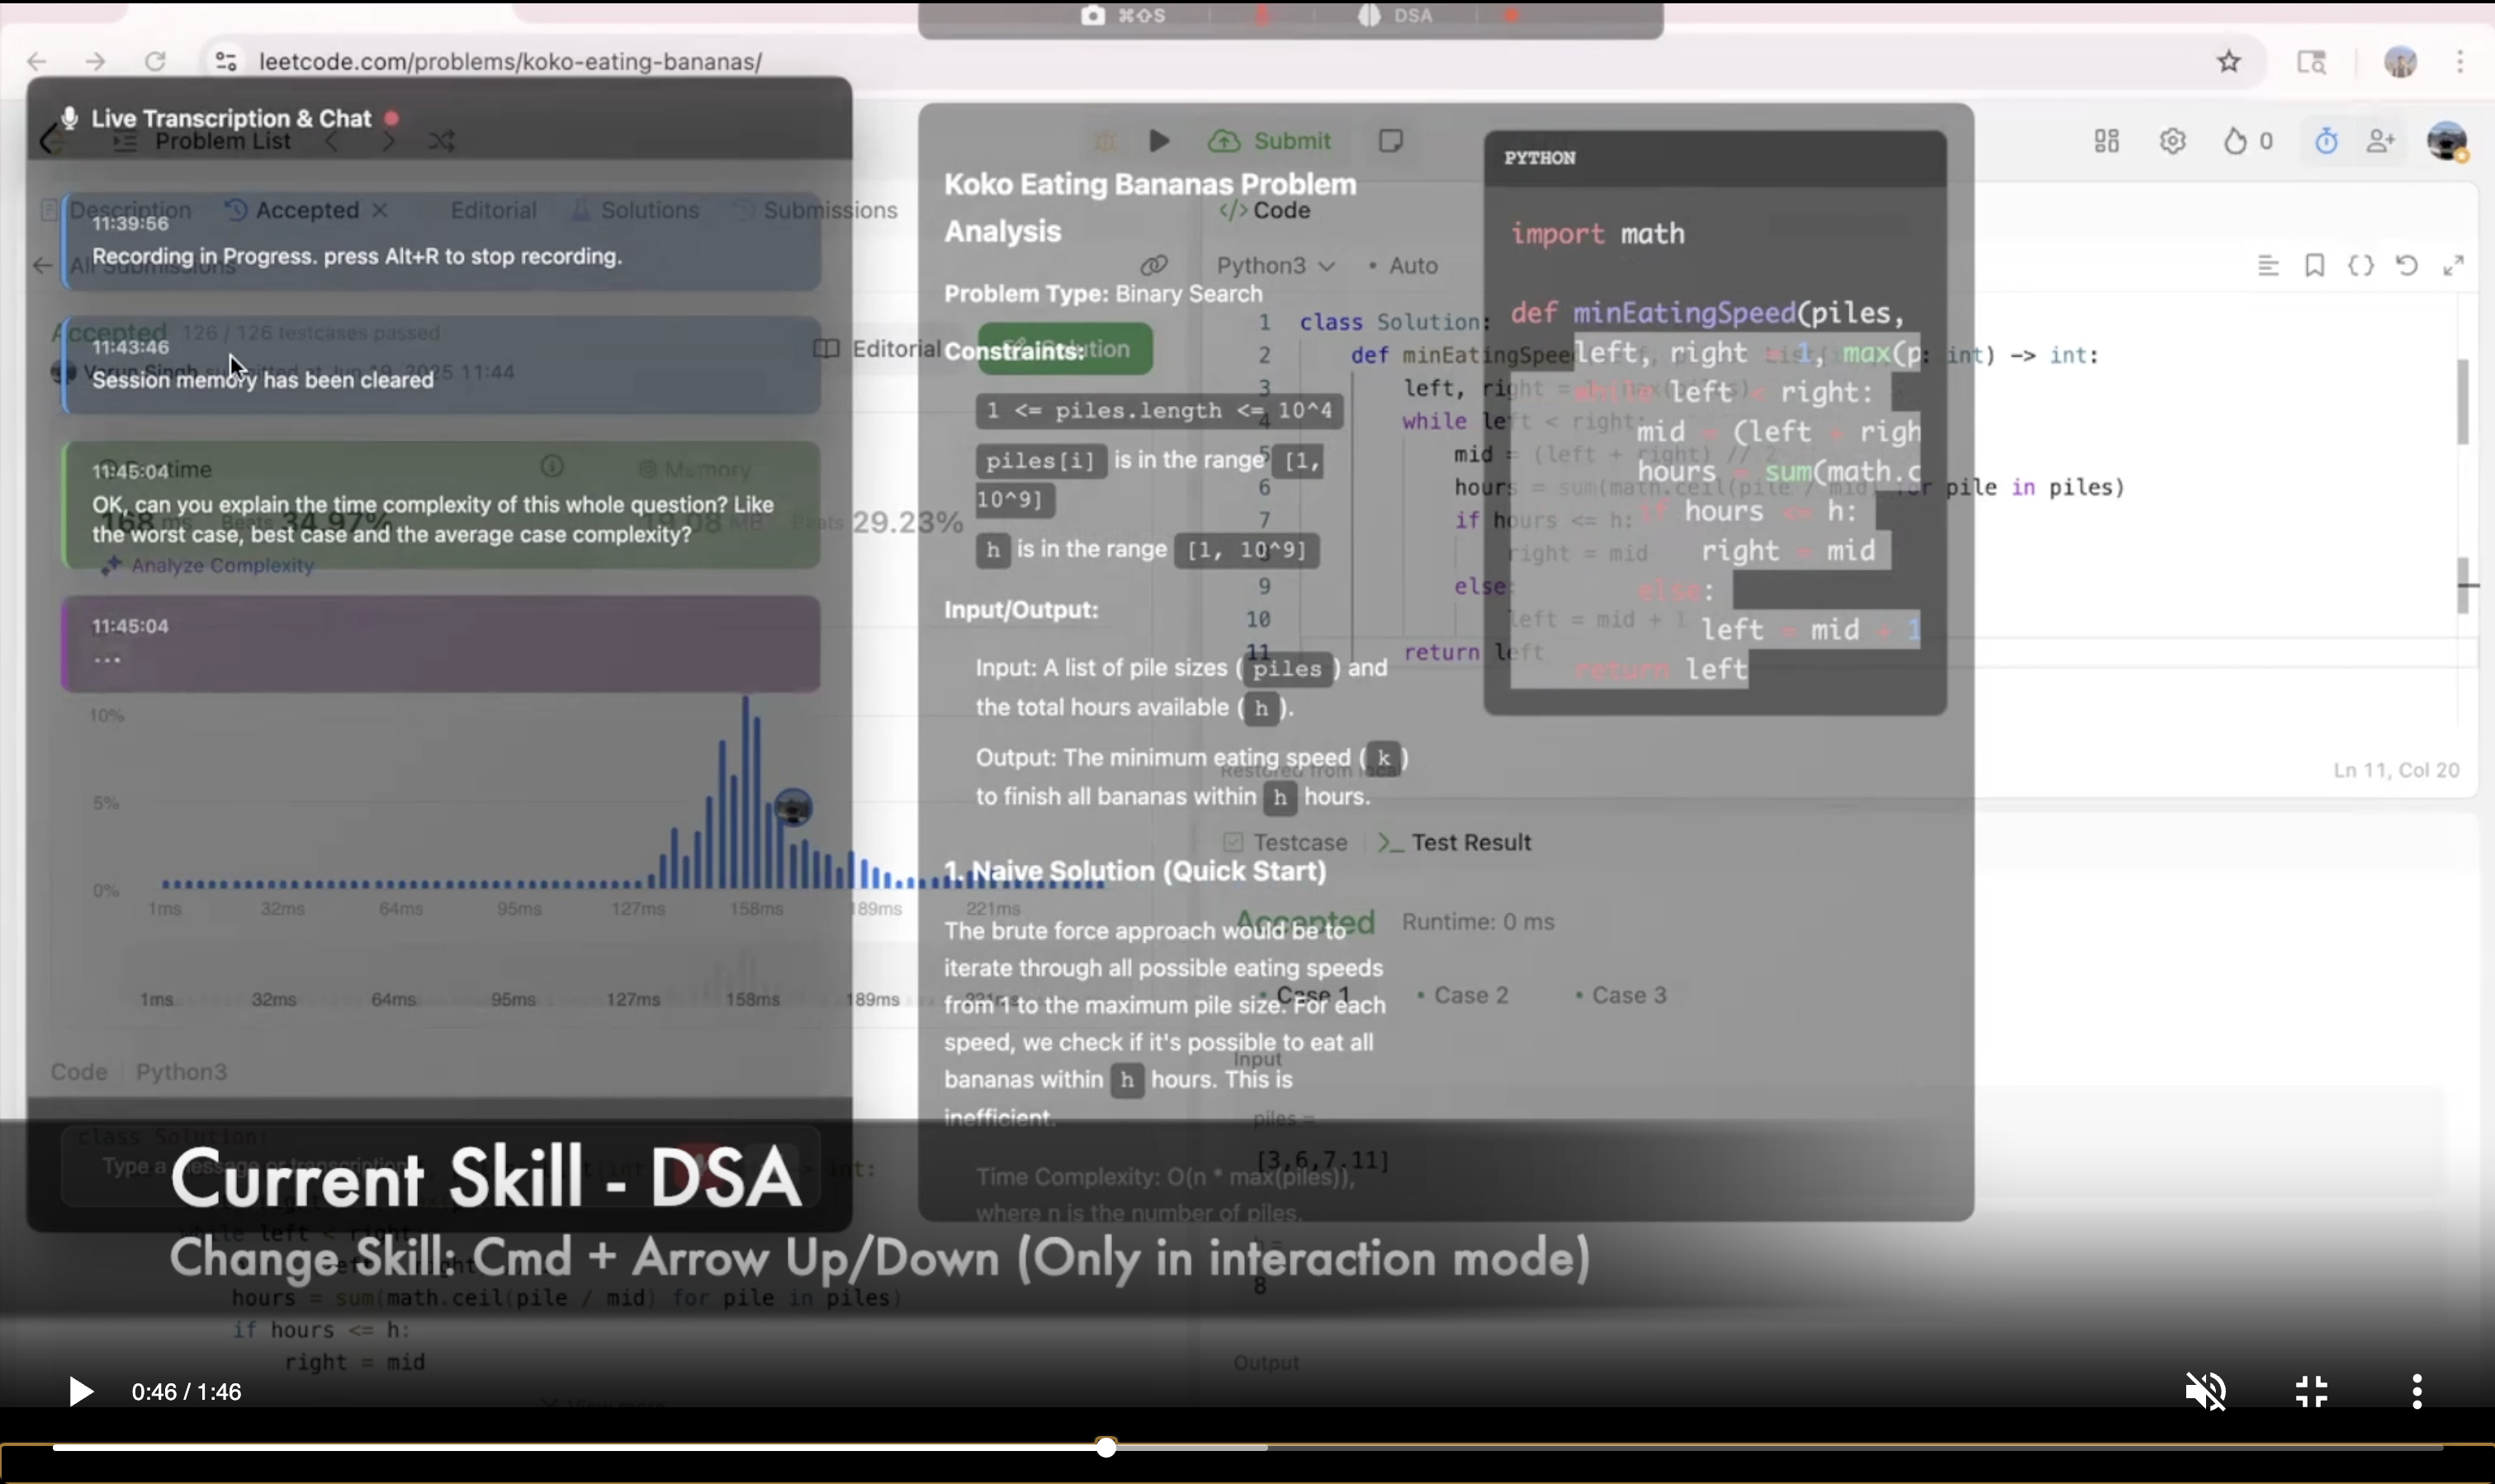Click the editor curly braces icon
The height and width of the screenshot is (1484, 2495).
[x=2361, y=266]
